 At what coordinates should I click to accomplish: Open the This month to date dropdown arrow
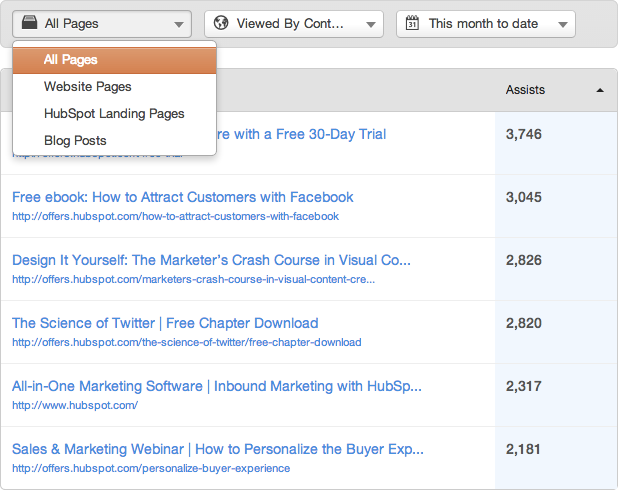tap(563, 24)
